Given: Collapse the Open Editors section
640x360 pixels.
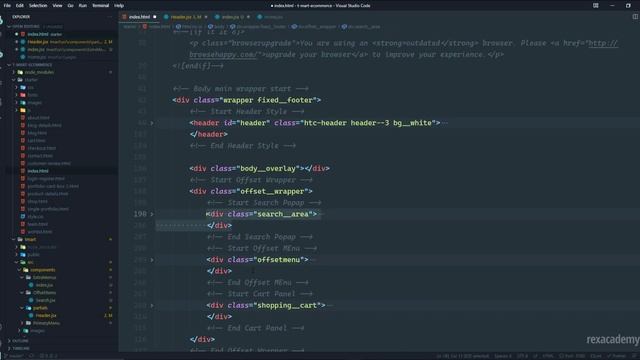Looking at the screenshot, I should [9, 27].
